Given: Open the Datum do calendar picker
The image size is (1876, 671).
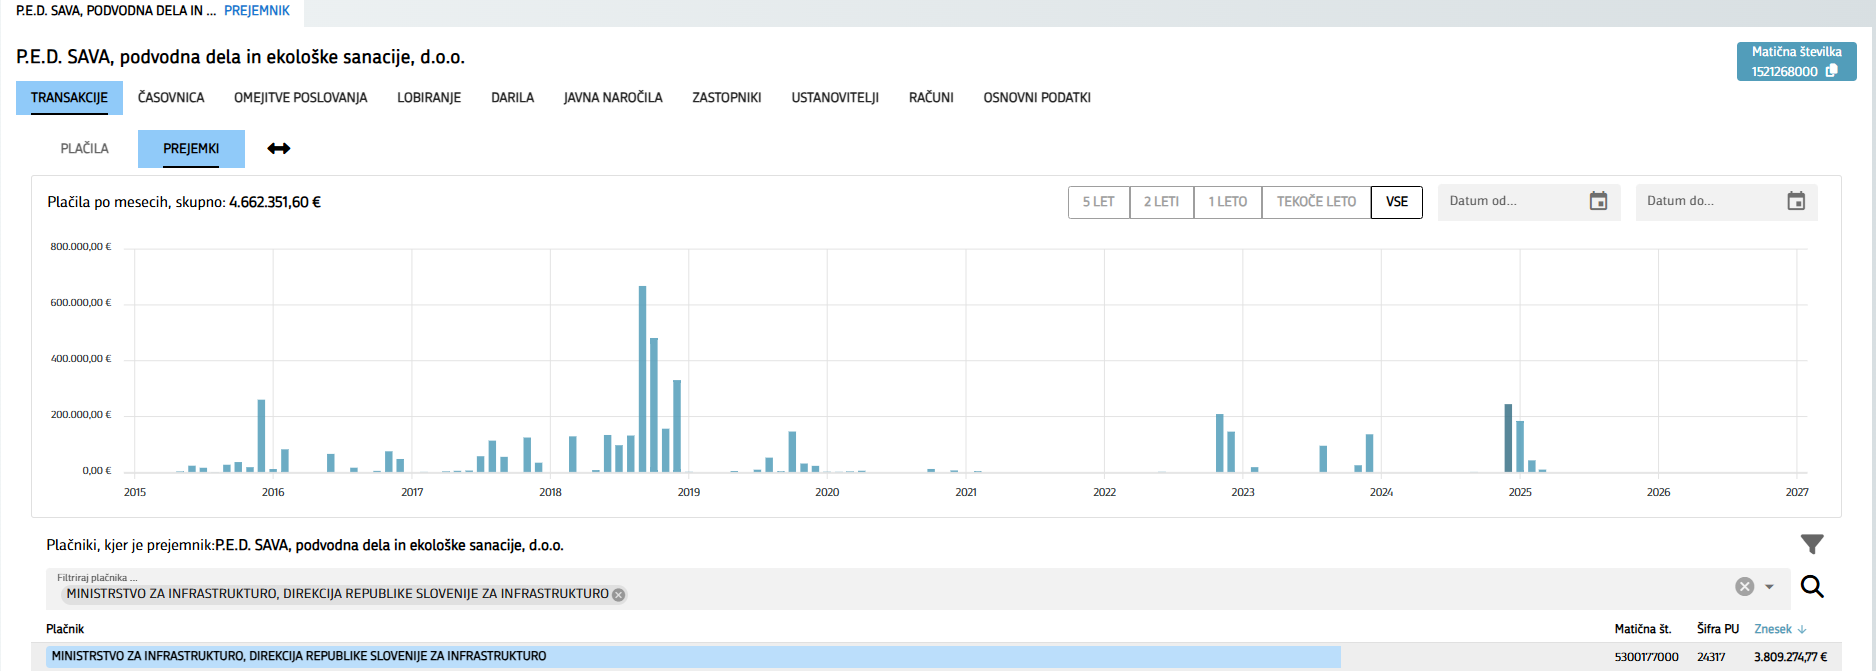Looking at the screenshot, I should click(1796, 202).
